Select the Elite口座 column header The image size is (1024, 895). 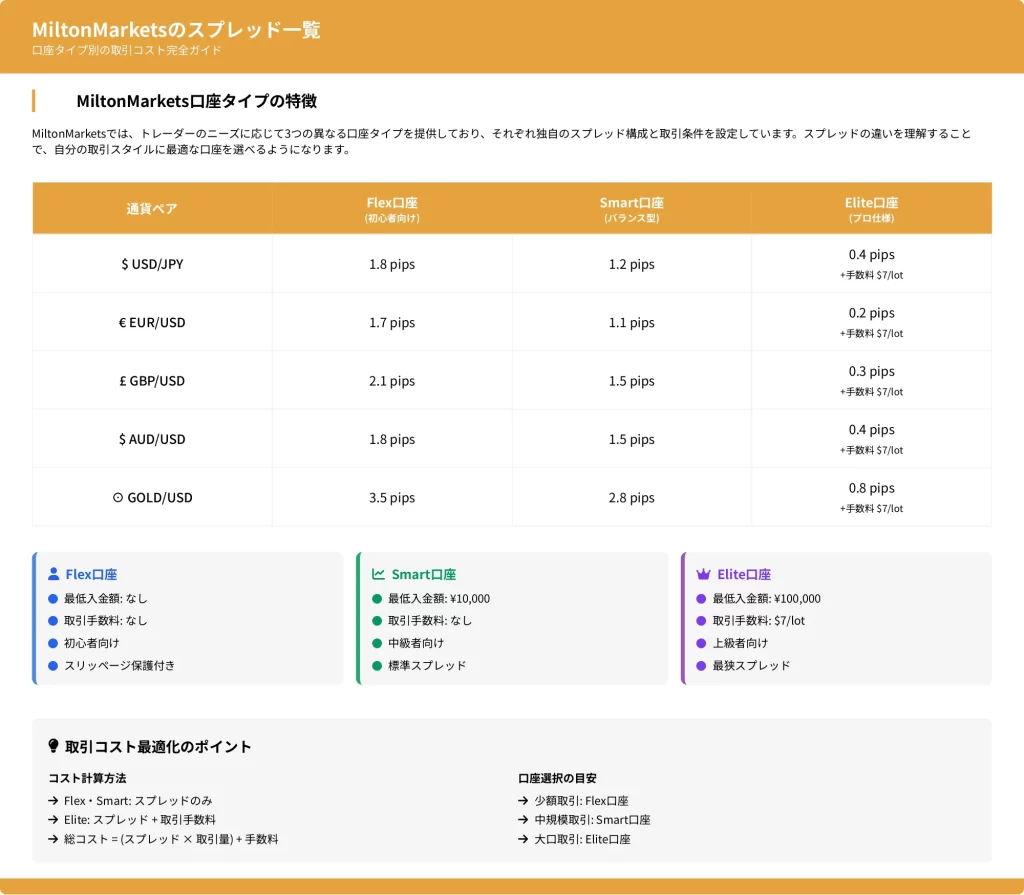coord(871,208)
